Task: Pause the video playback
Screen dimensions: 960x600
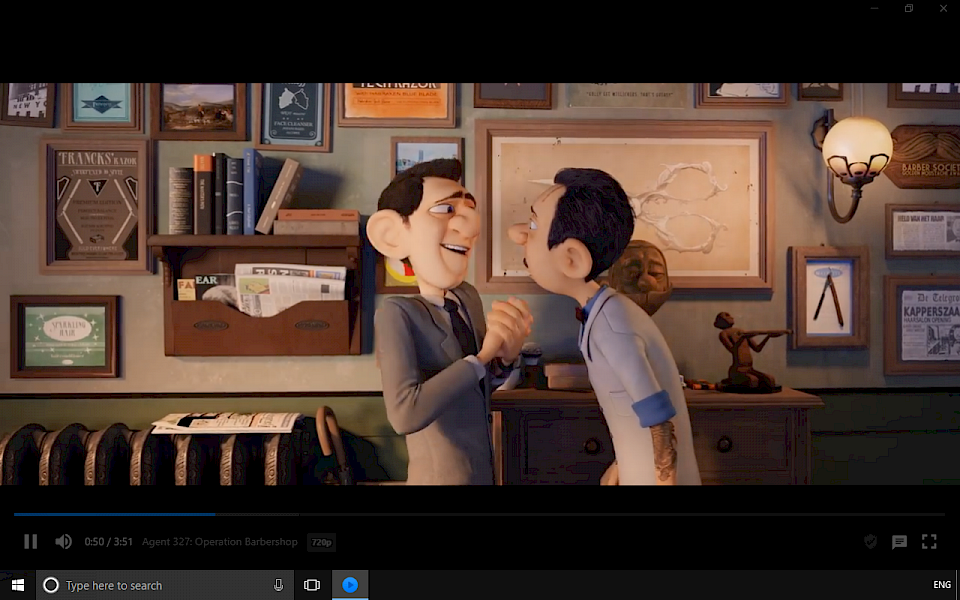Action: click(x=30, y=542)
